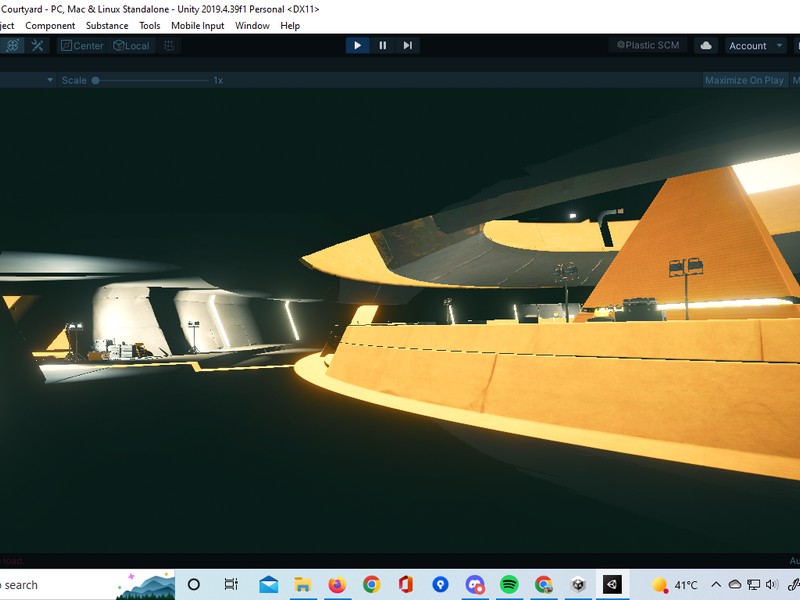Open Spotify from the taskbar
The image size is (800, 600).
click(509, 585)
